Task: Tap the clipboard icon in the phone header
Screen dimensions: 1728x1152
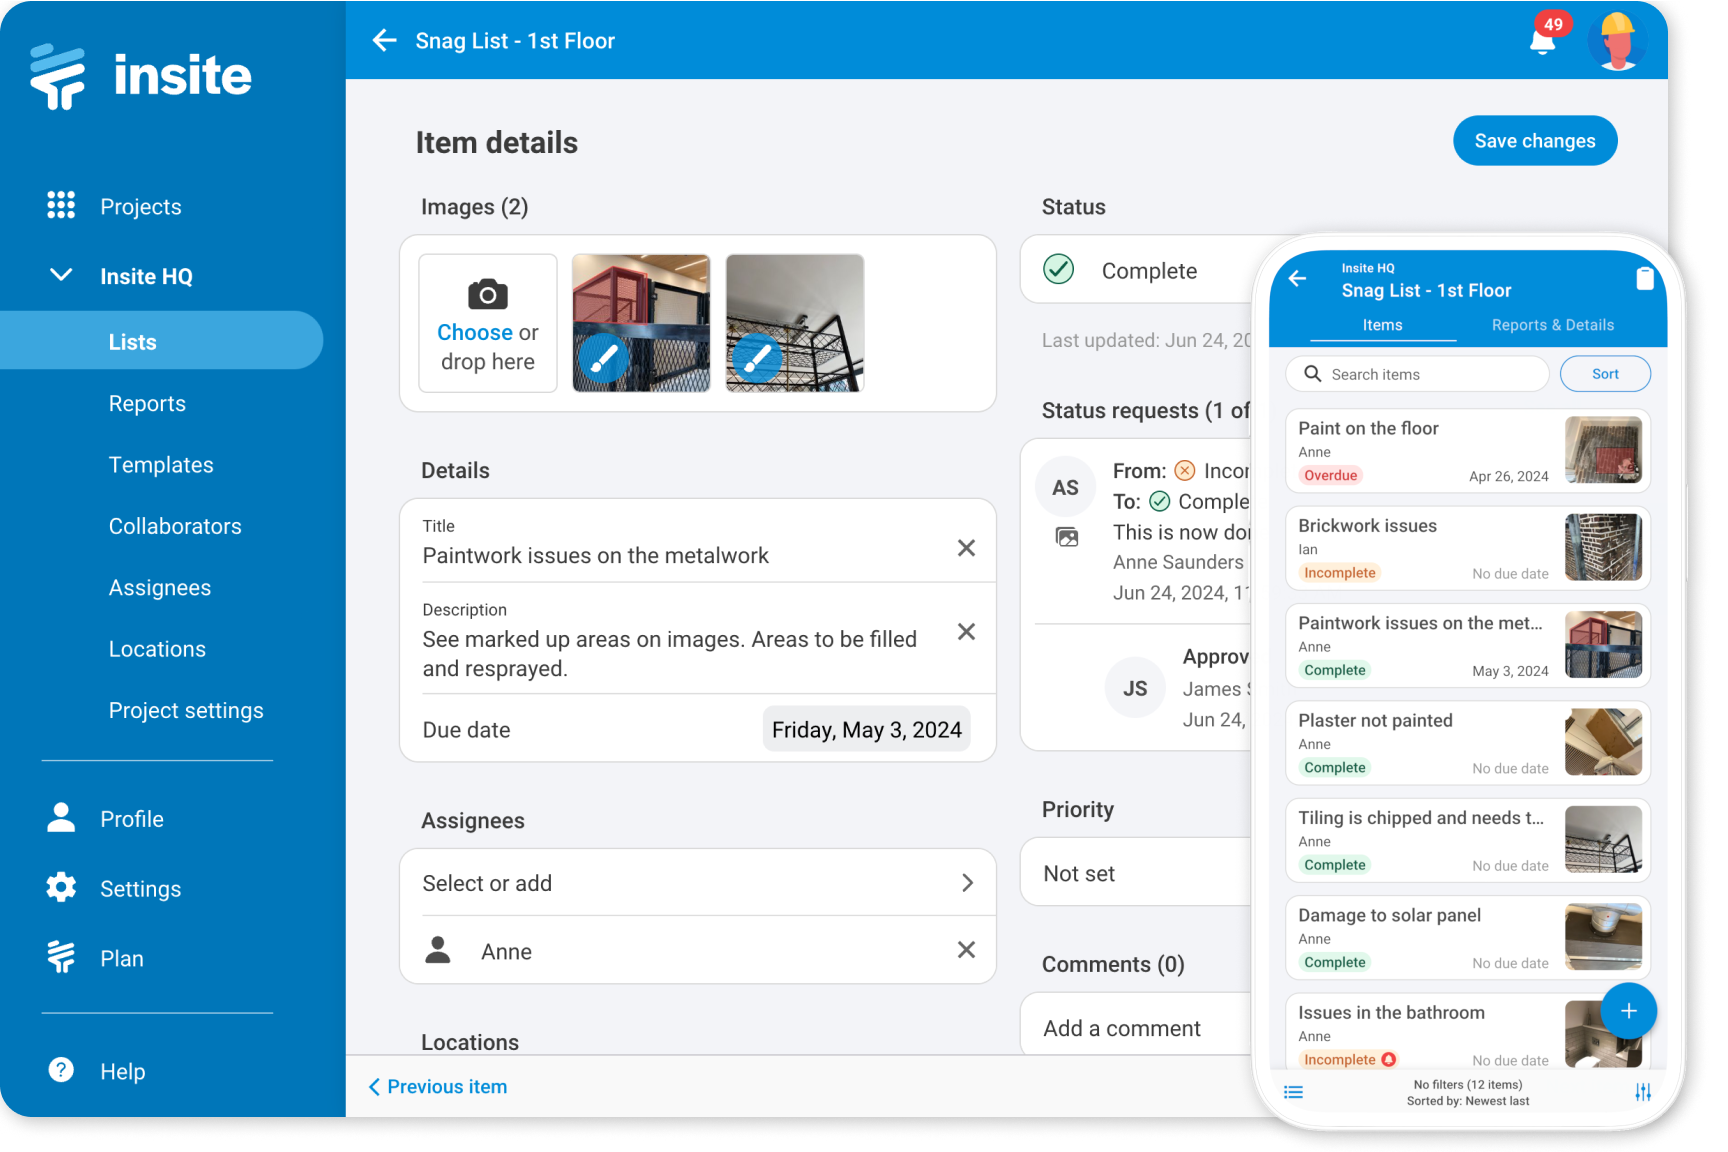Action: click(1647, 278)
